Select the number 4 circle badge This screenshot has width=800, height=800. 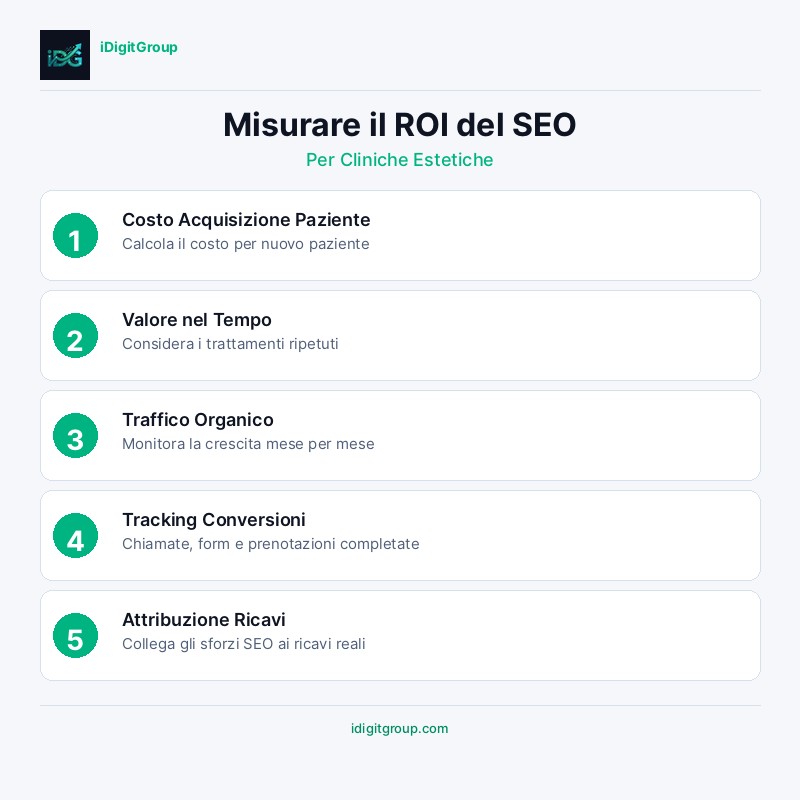click(x=75, y=536)
